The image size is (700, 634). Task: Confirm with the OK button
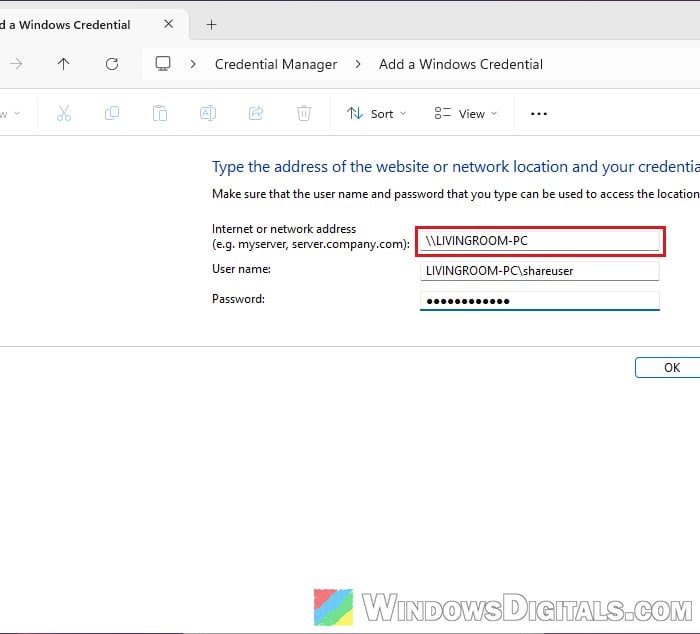click(667, 367)
